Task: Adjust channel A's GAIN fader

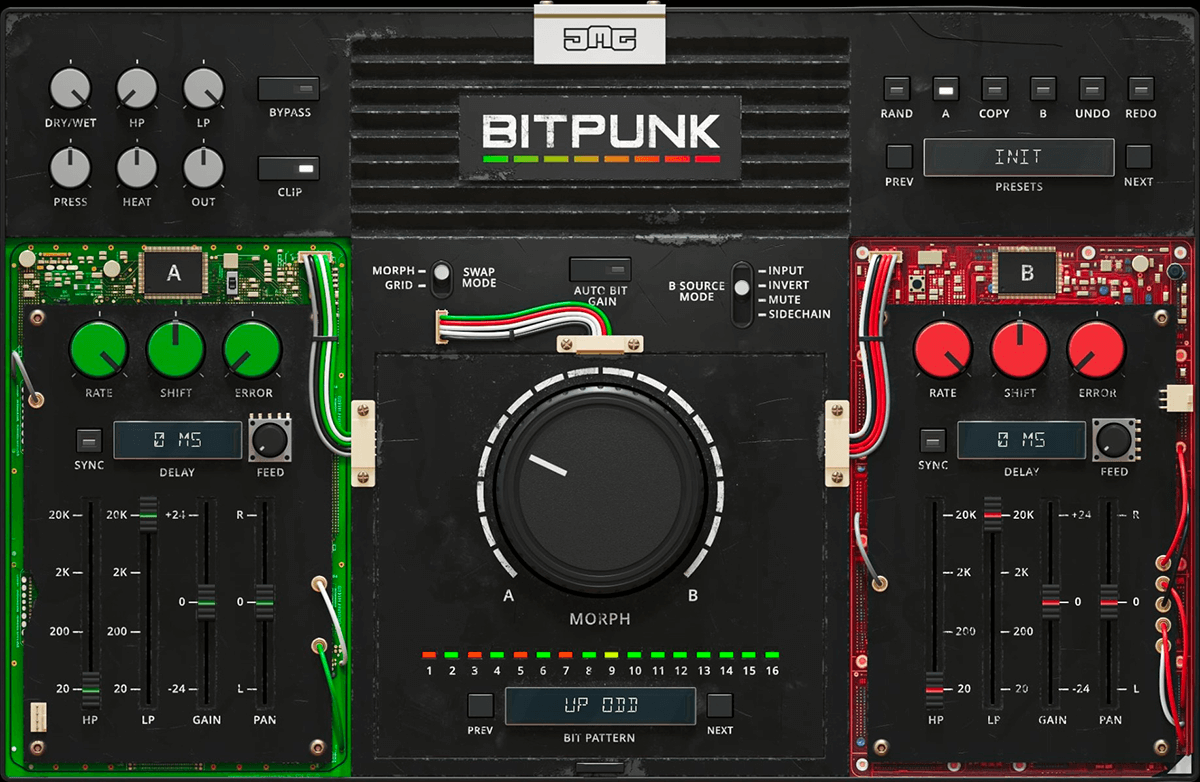Action: pos(206,600)
